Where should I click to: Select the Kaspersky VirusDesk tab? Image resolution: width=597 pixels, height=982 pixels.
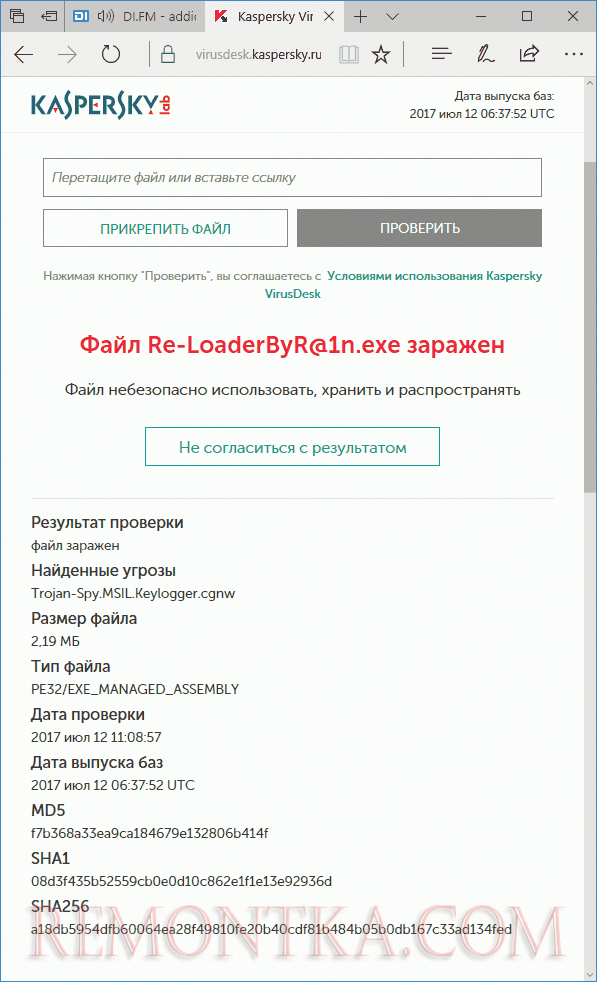[x=274, y=16]
